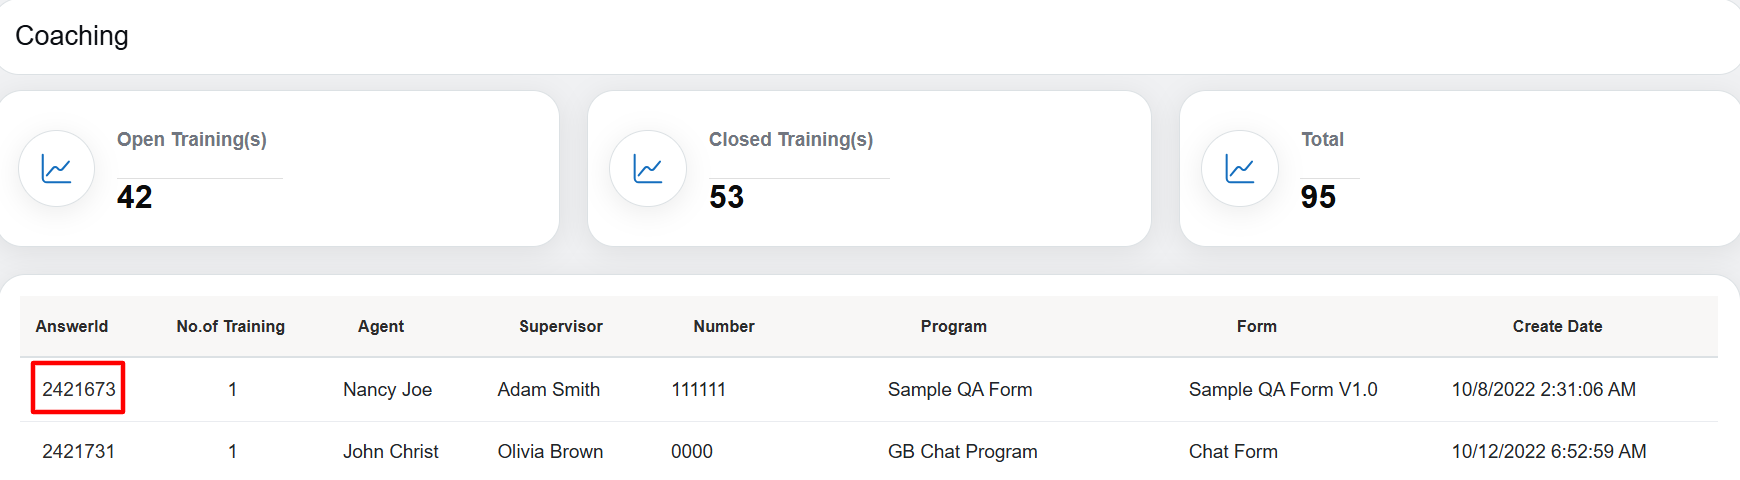Open AnswerId 2421731 record
1740x480 pixels.
tap(79, 451)
